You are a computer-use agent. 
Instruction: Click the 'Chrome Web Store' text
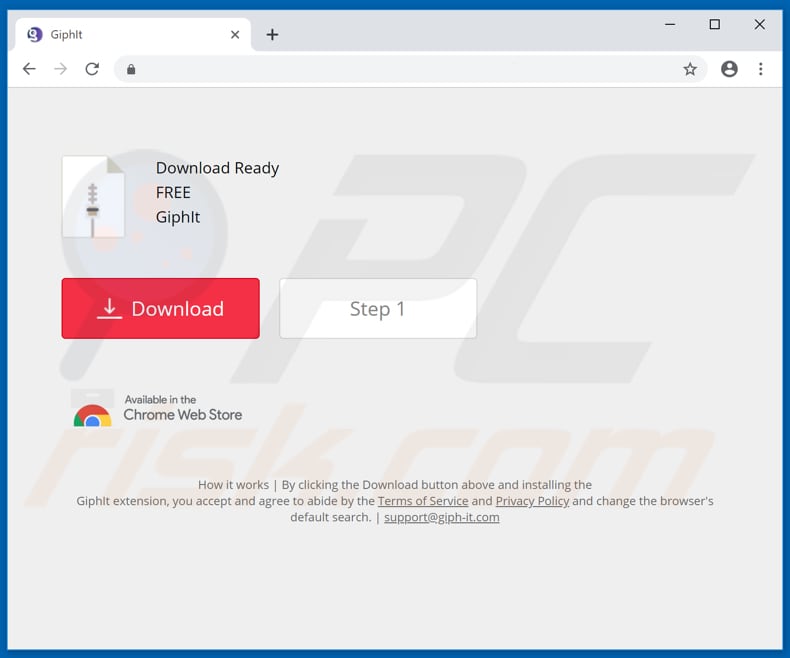pos(182,415)
